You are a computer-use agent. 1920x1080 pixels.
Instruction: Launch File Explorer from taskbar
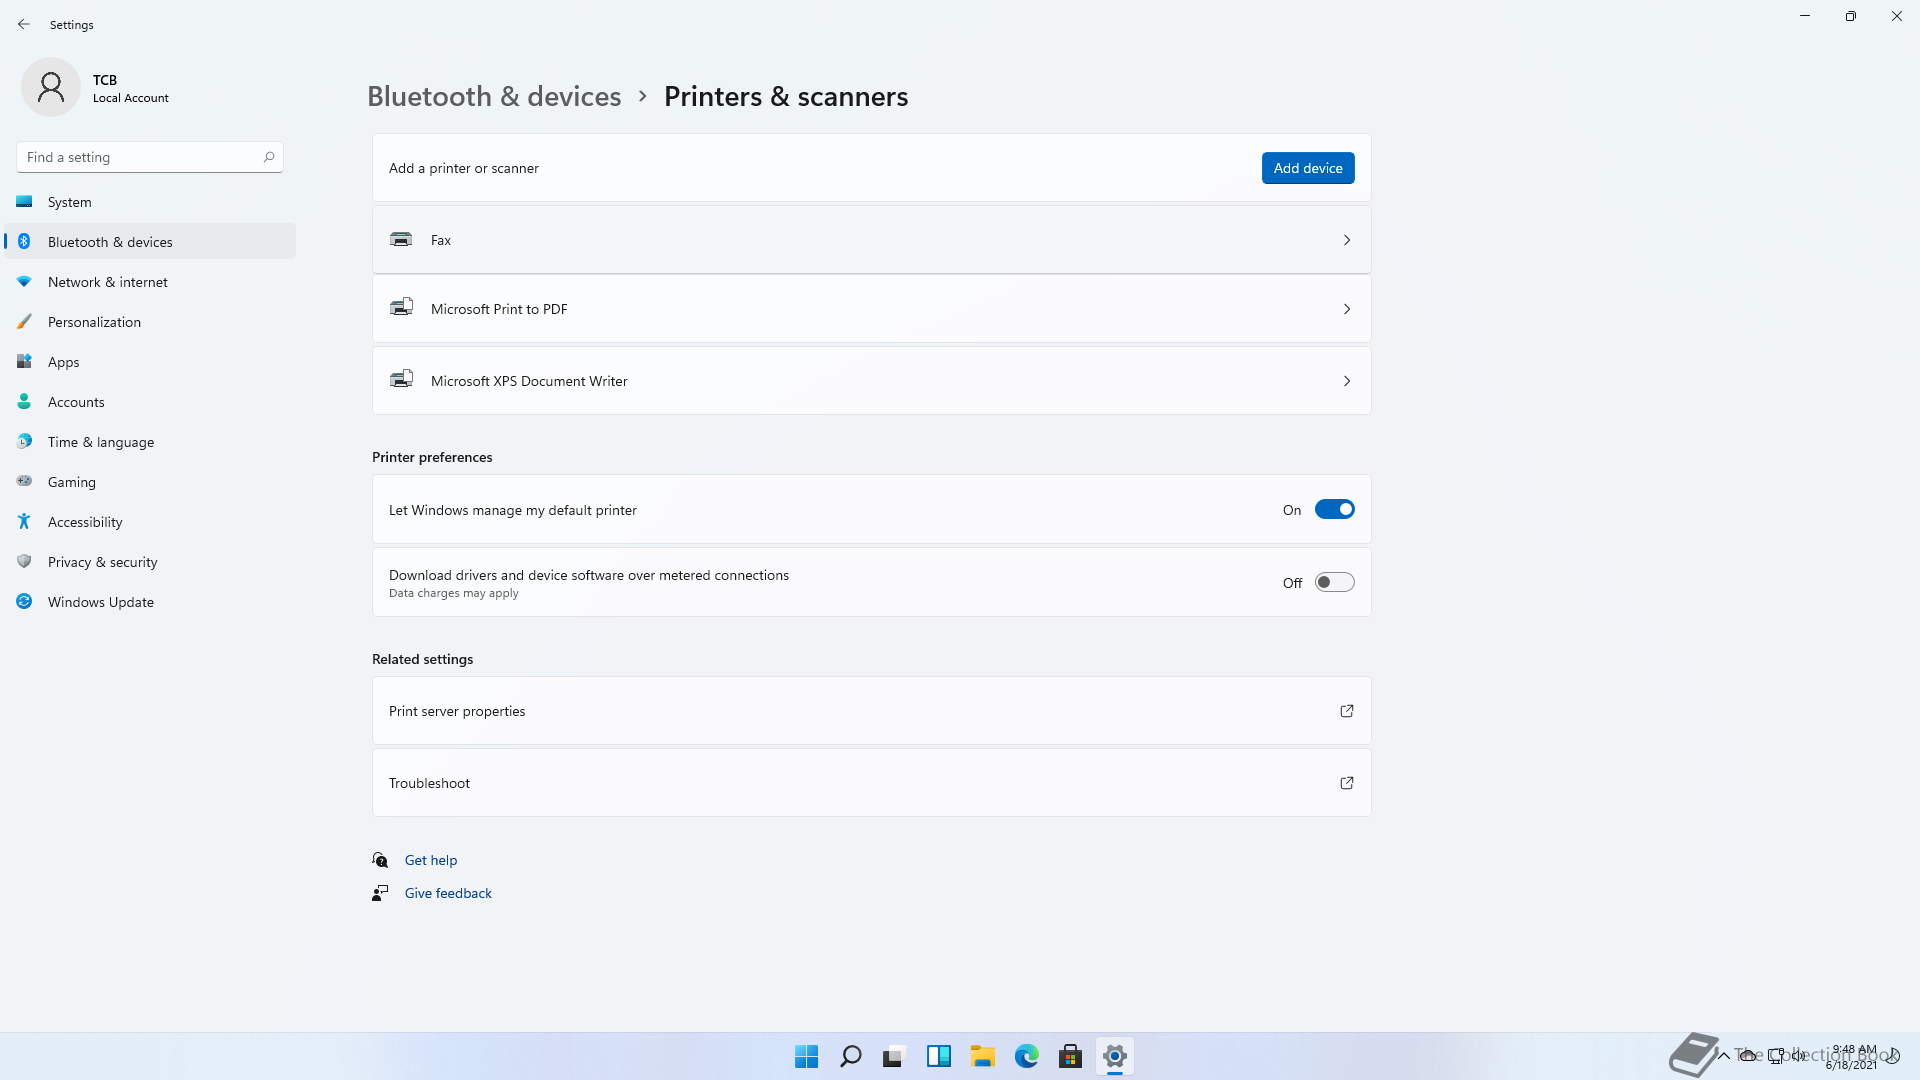[x=983, y=1057]
